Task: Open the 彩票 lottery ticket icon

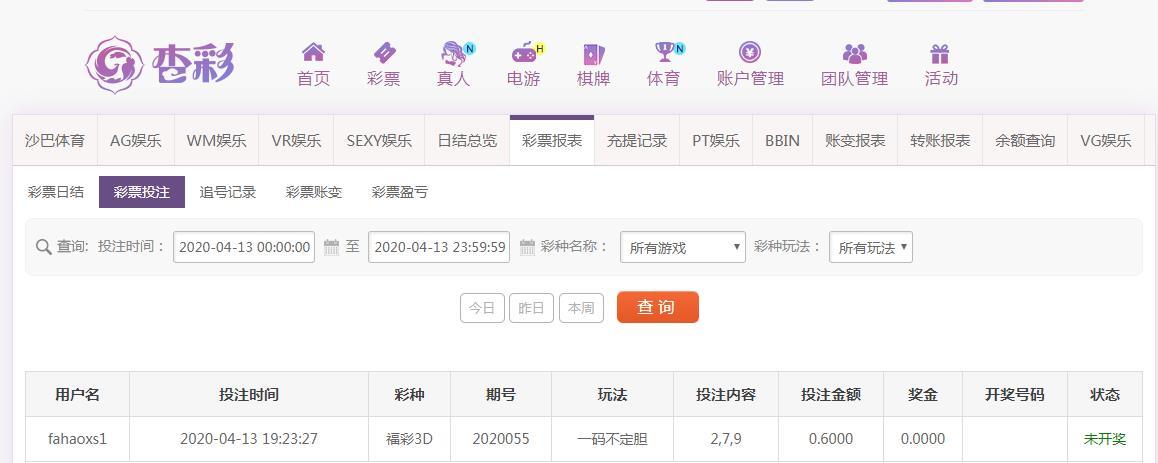Action: click(x=384, y=52)
